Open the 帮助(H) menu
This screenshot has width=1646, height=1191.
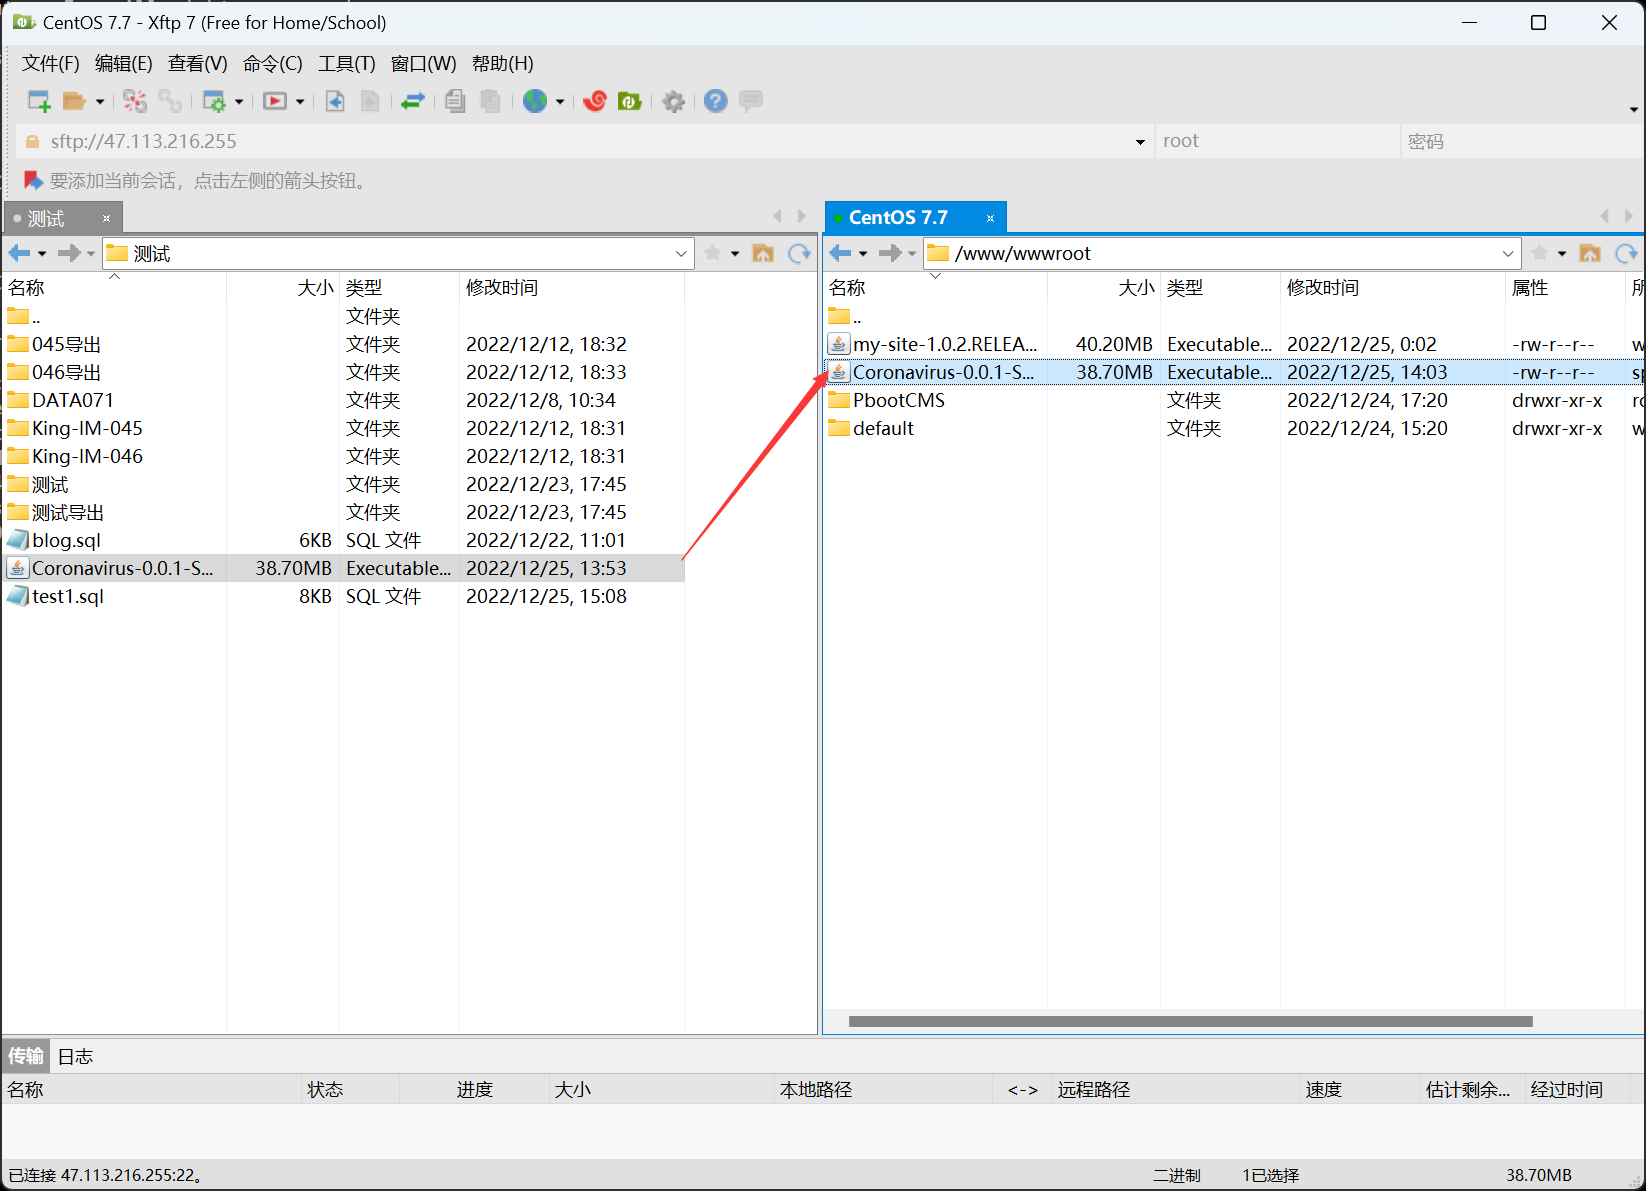503,64
